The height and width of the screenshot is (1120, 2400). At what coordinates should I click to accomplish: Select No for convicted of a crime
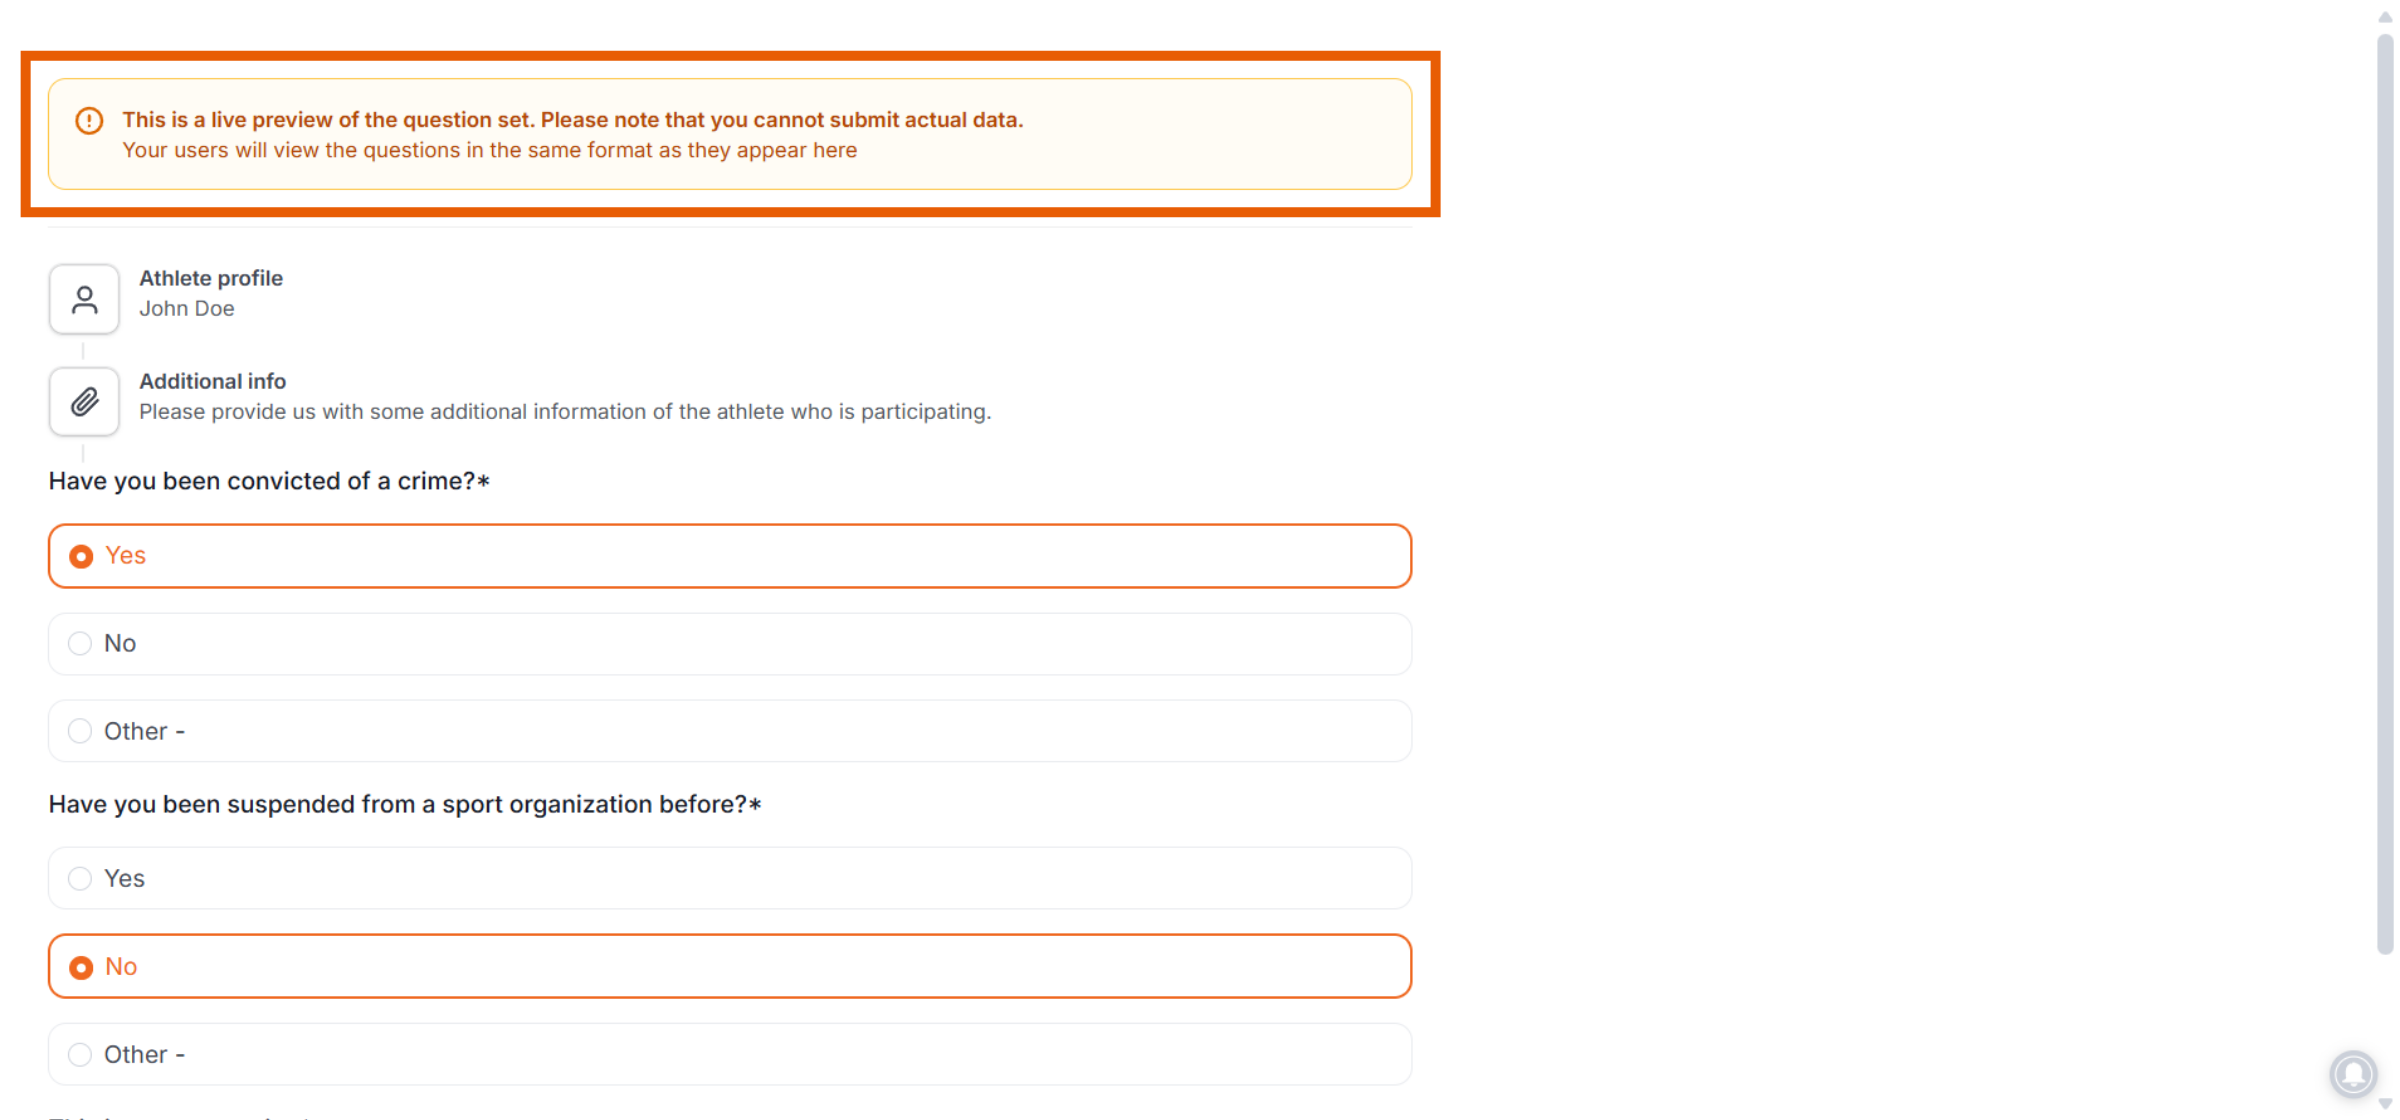point(730,644)
